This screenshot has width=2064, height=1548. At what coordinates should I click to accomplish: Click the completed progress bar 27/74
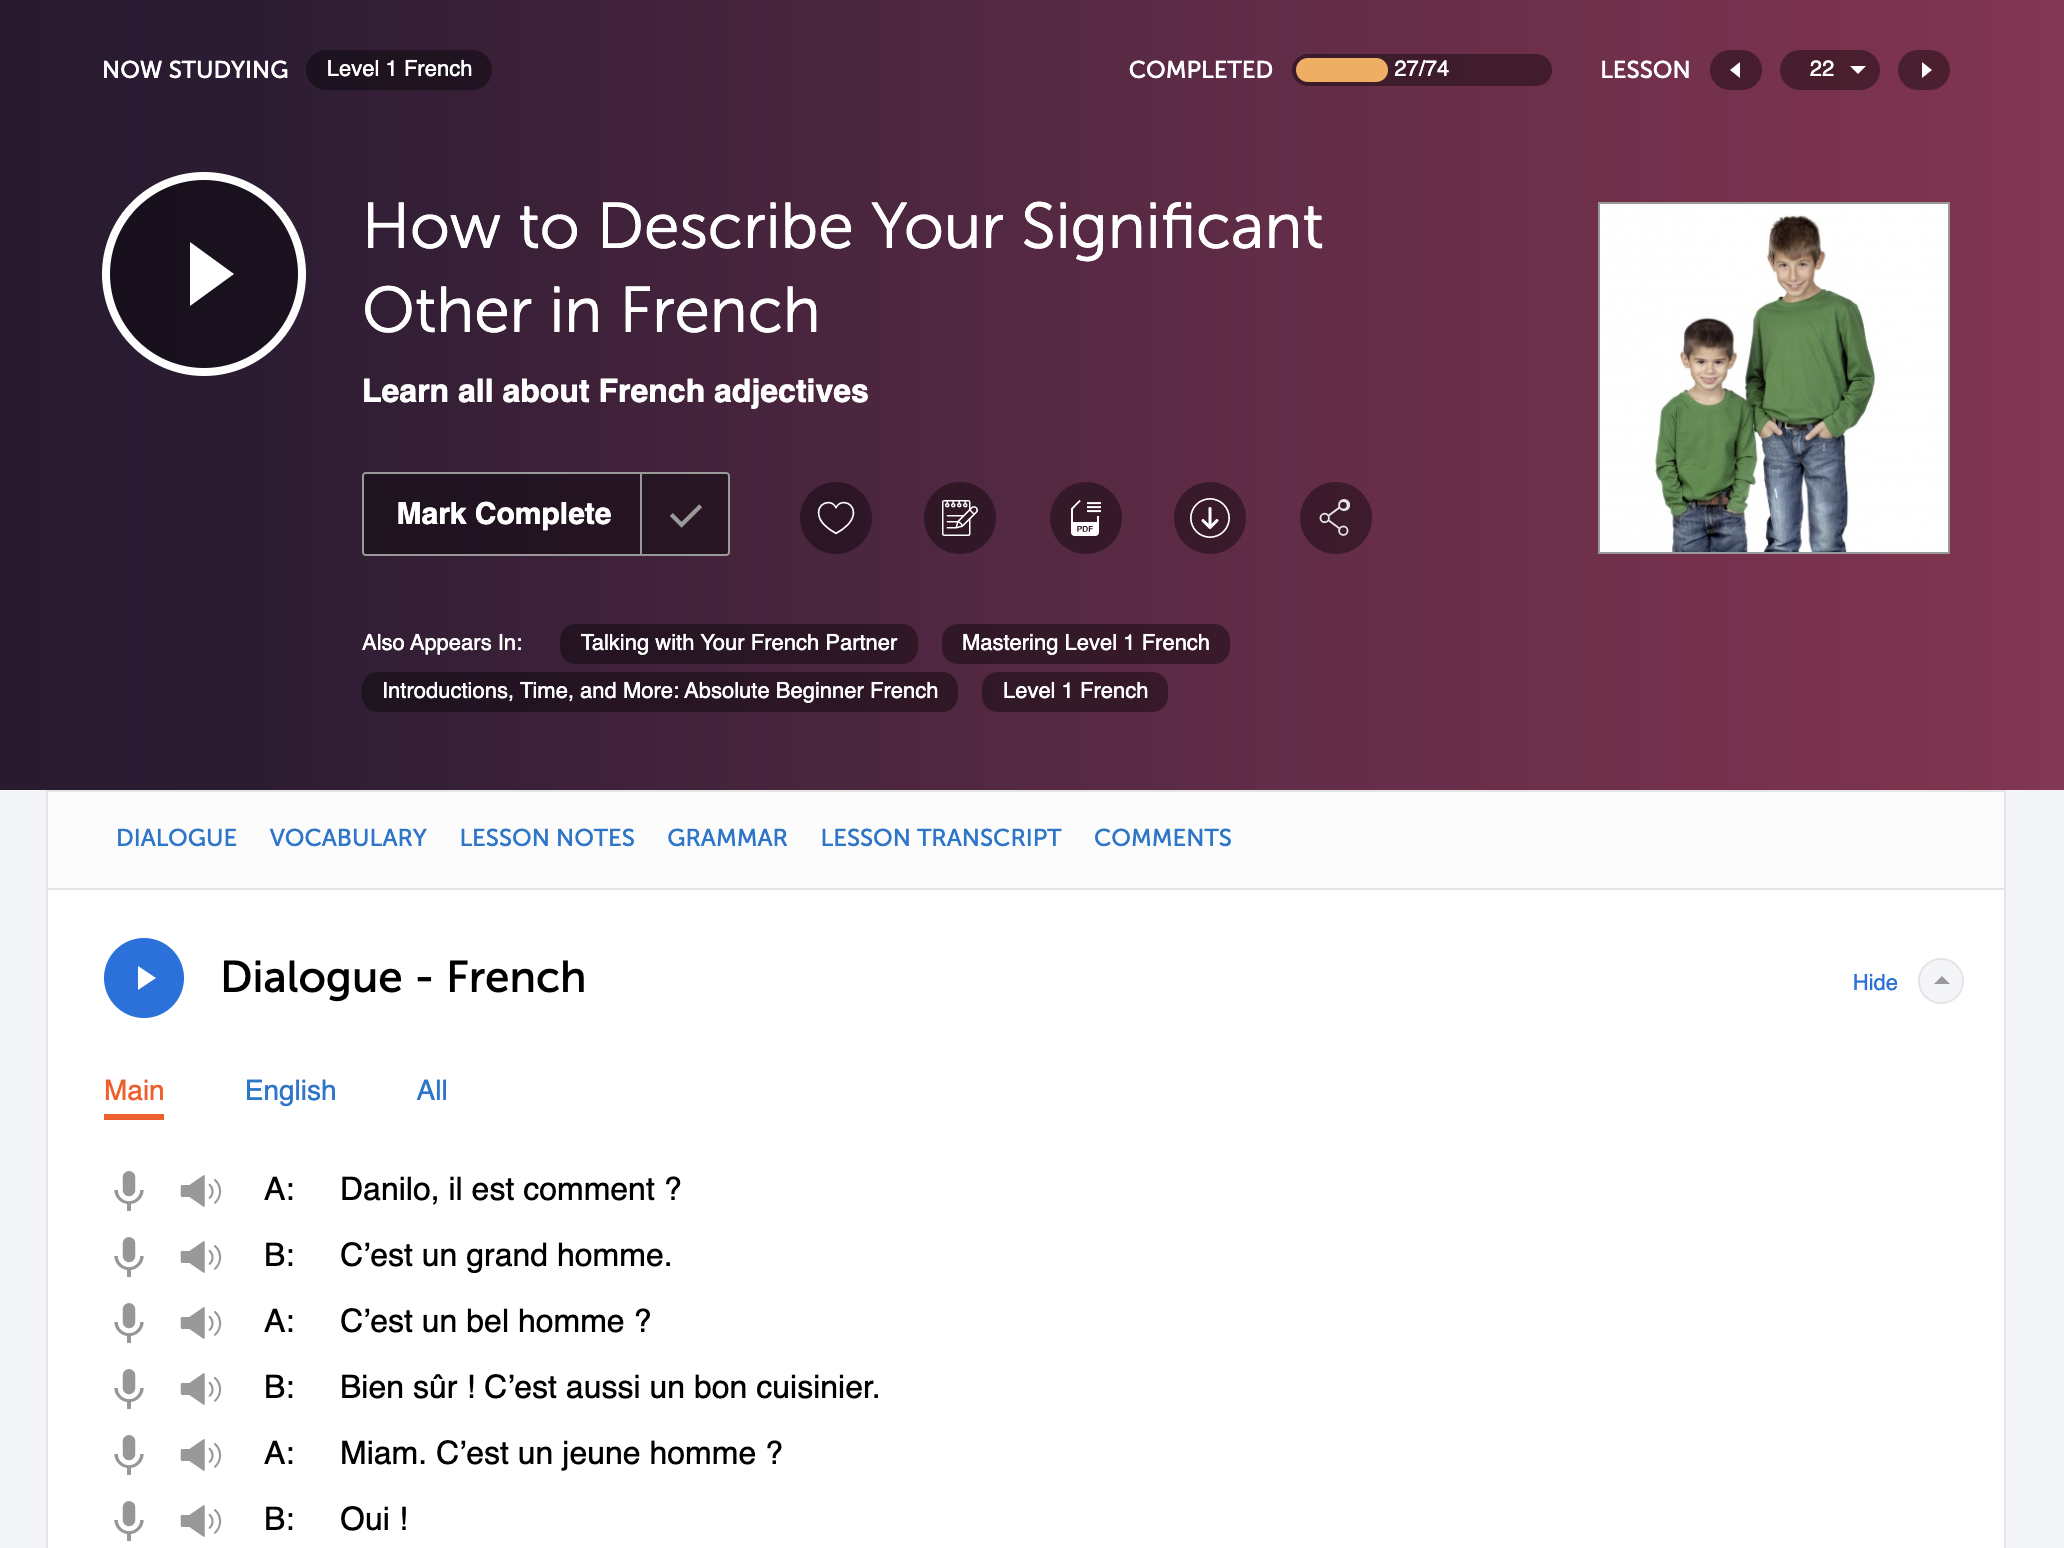pos(1421,69)
